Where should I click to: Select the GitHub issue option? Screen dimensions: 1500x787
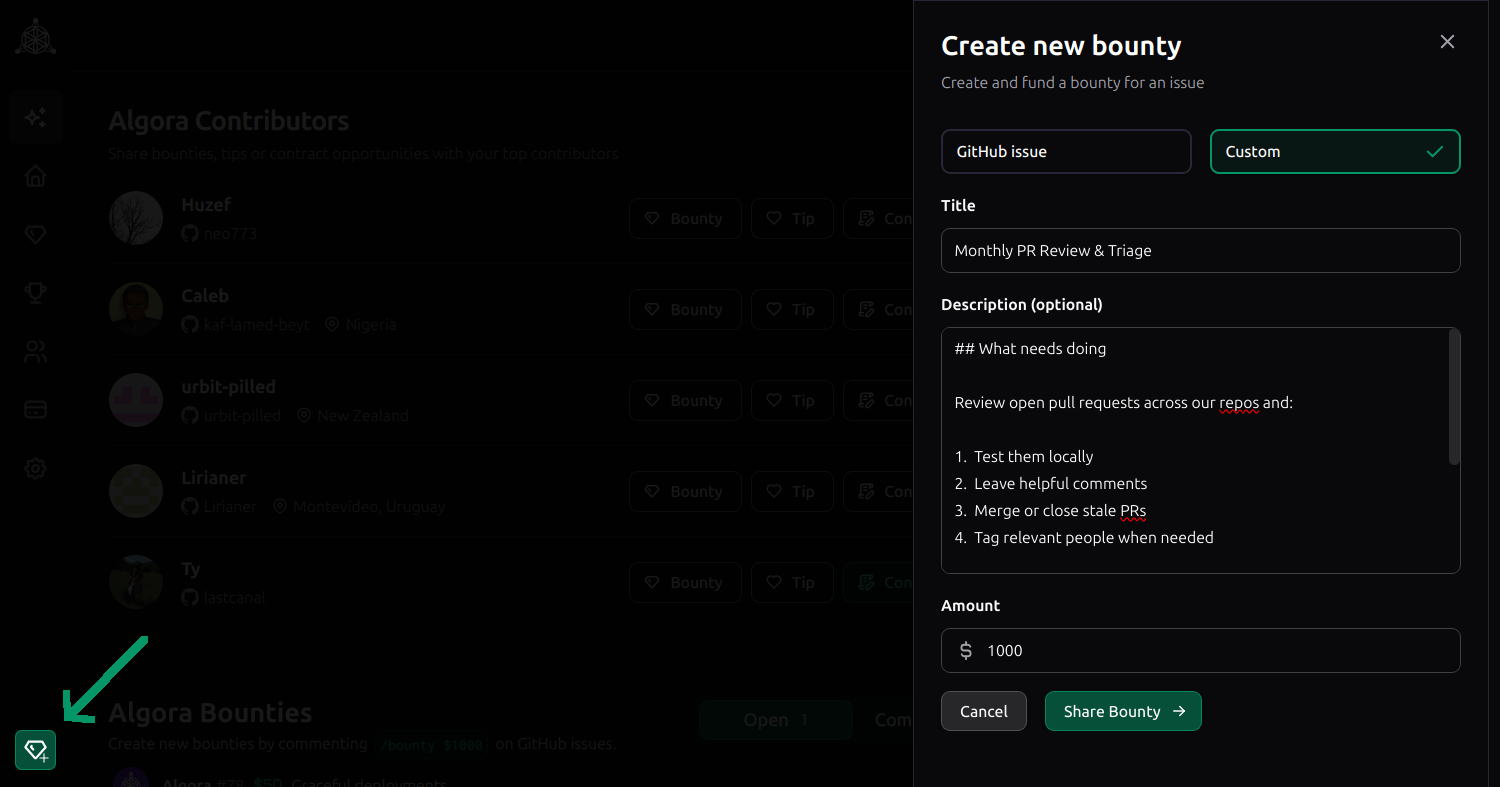click(x=1066, y=152)
